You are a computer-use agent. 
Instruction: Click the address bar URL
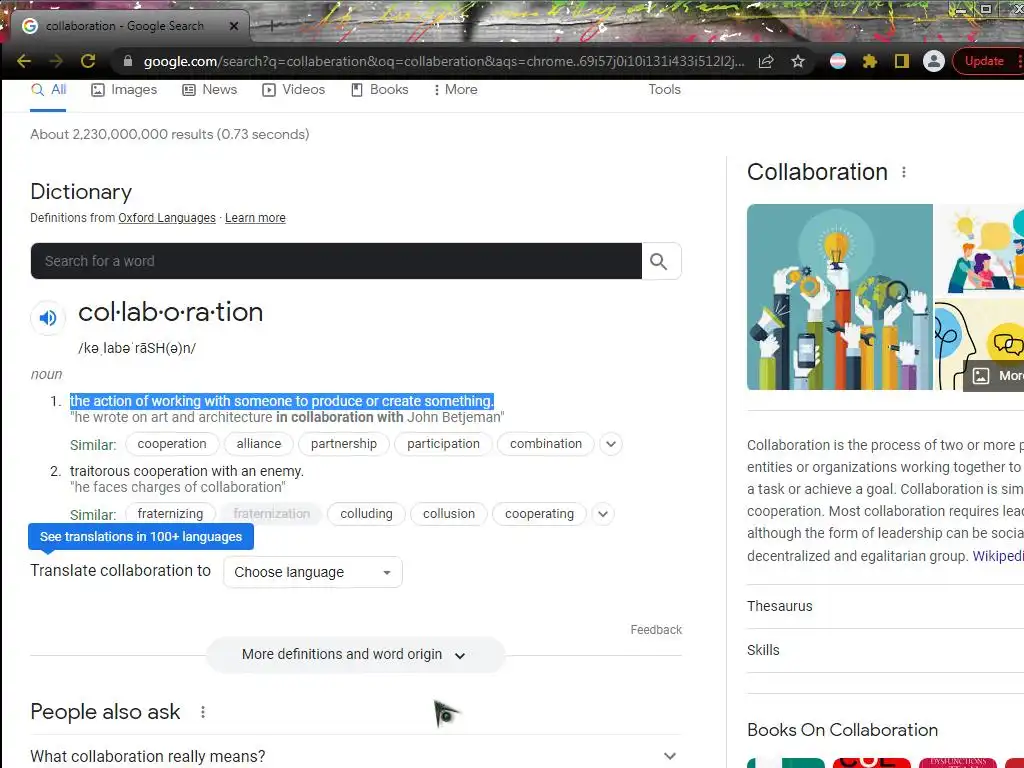coord(443,61)
